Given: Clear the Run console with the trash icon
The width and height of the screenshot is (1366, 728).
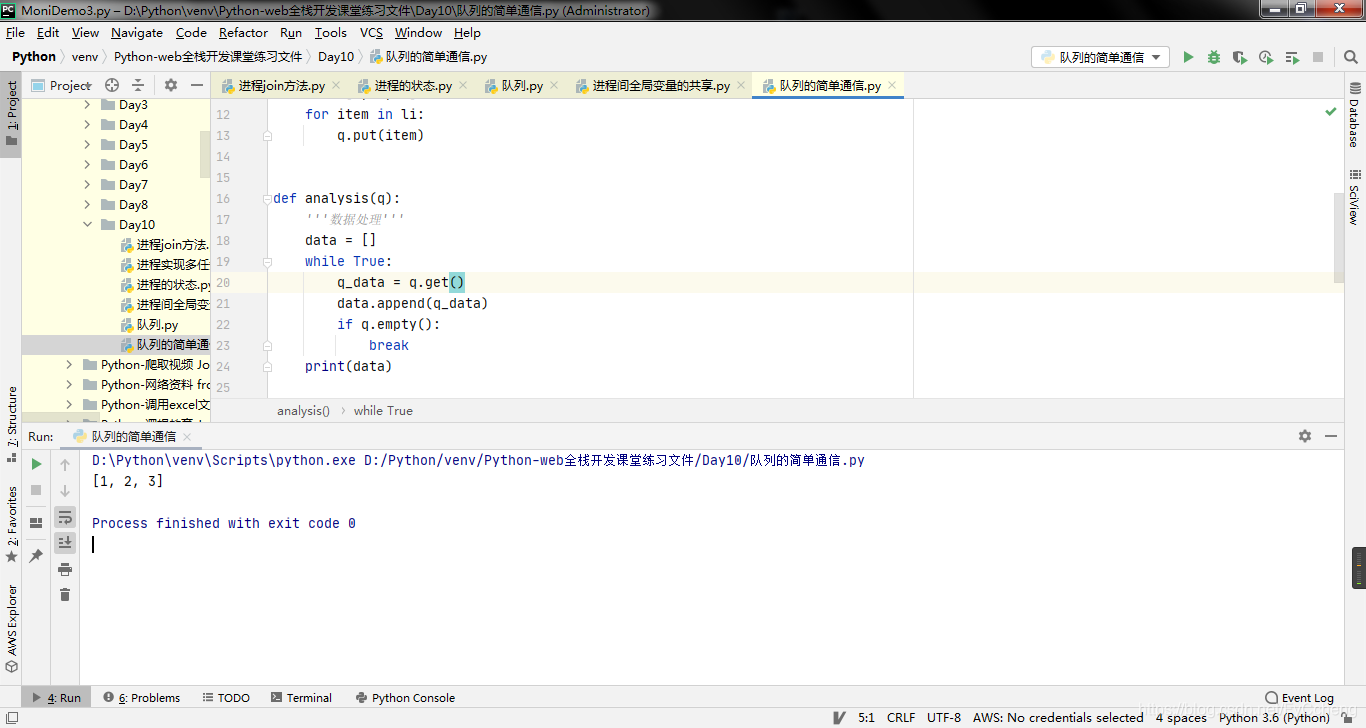Looking at the screenshot, I should pyautogui.click(x=65, y=595).
